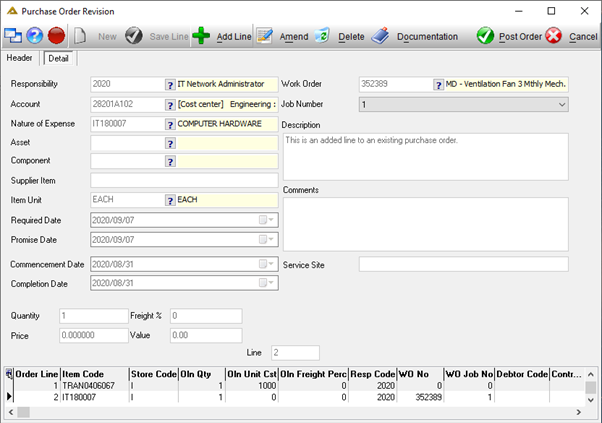This screenshot has width=602, height=423.
Task: Select order line 1 TRAN0406067 row
Action: (x=294, y=385)
